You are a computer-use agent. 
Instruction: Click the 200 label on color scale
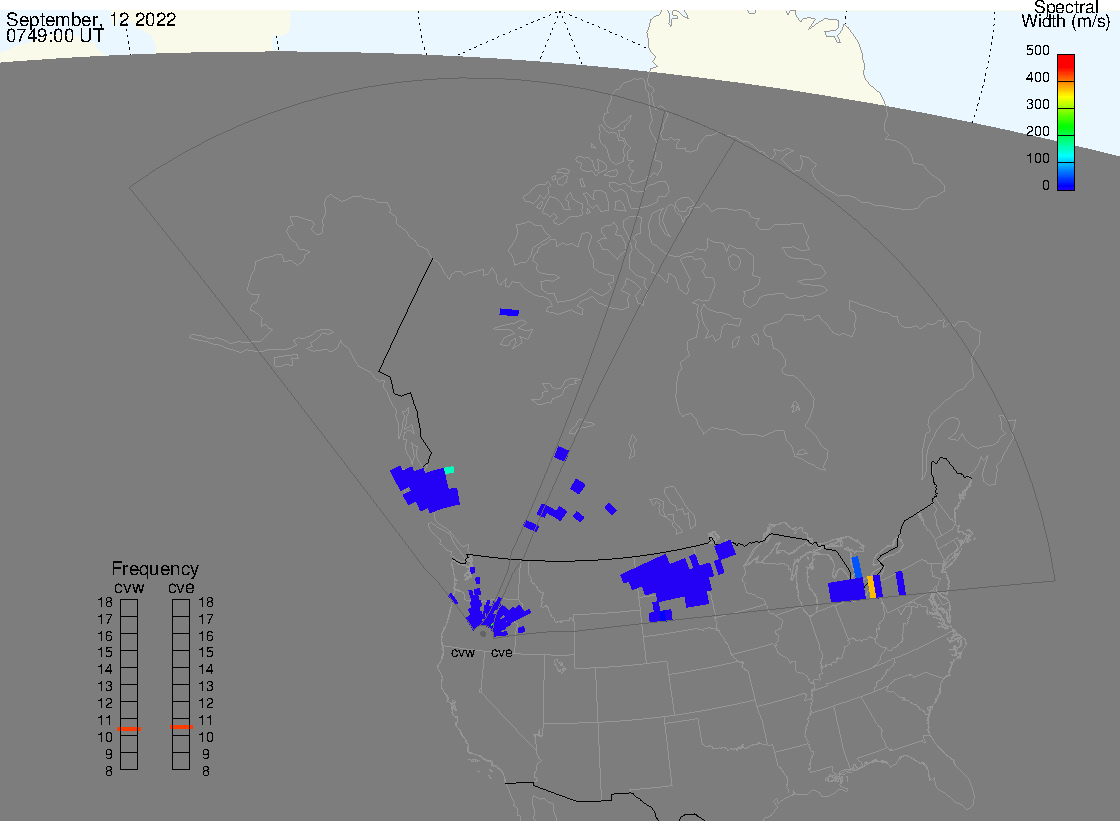[x=1037, y=132]
